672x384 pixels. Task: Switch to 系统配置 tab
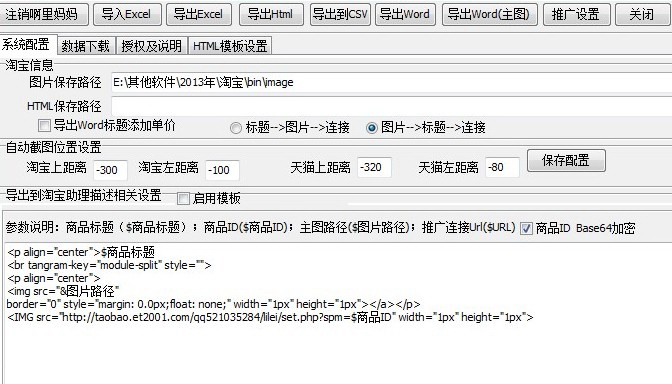tap(27, 44)
